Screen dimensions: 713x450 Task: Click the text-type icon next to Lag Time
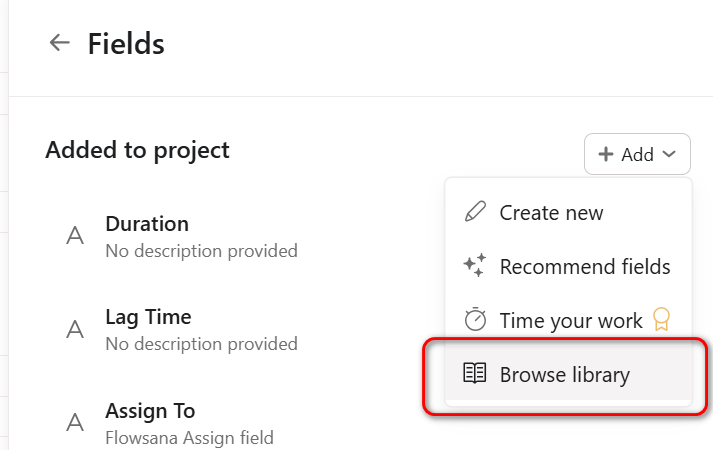point(74,329)
